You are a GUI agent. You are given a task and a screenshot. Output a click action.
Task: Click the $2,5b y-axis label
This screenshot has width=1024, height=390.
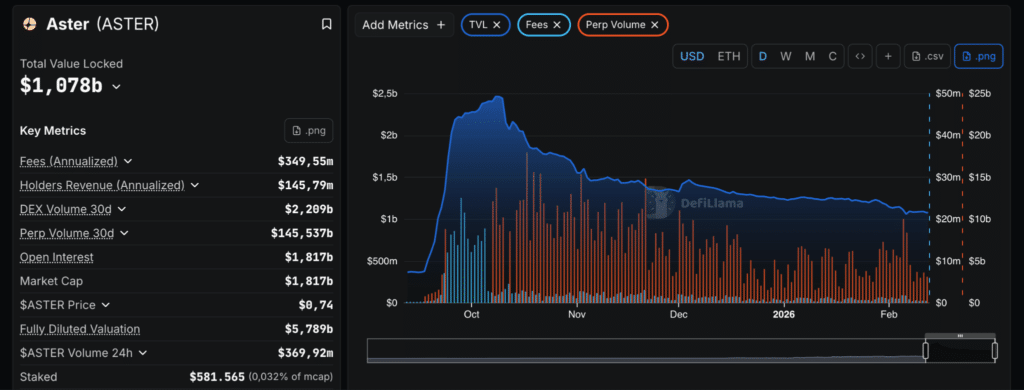pos(384,93)
